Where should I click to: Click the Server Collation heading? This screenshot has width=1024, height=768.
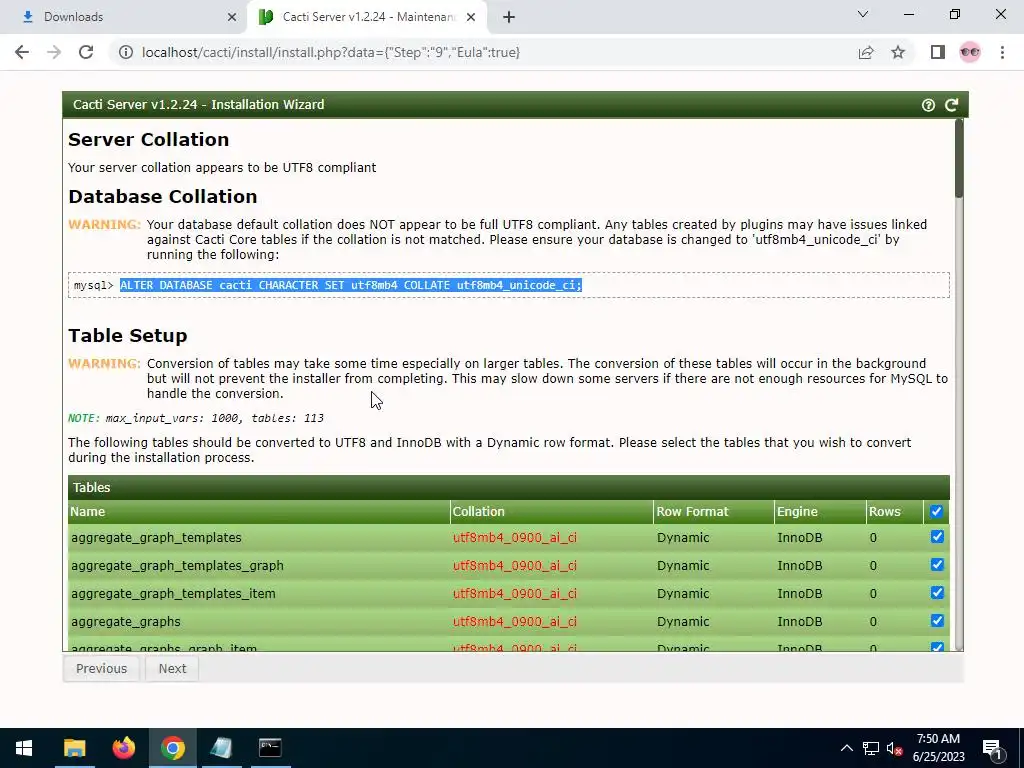[x=148, y=140]
